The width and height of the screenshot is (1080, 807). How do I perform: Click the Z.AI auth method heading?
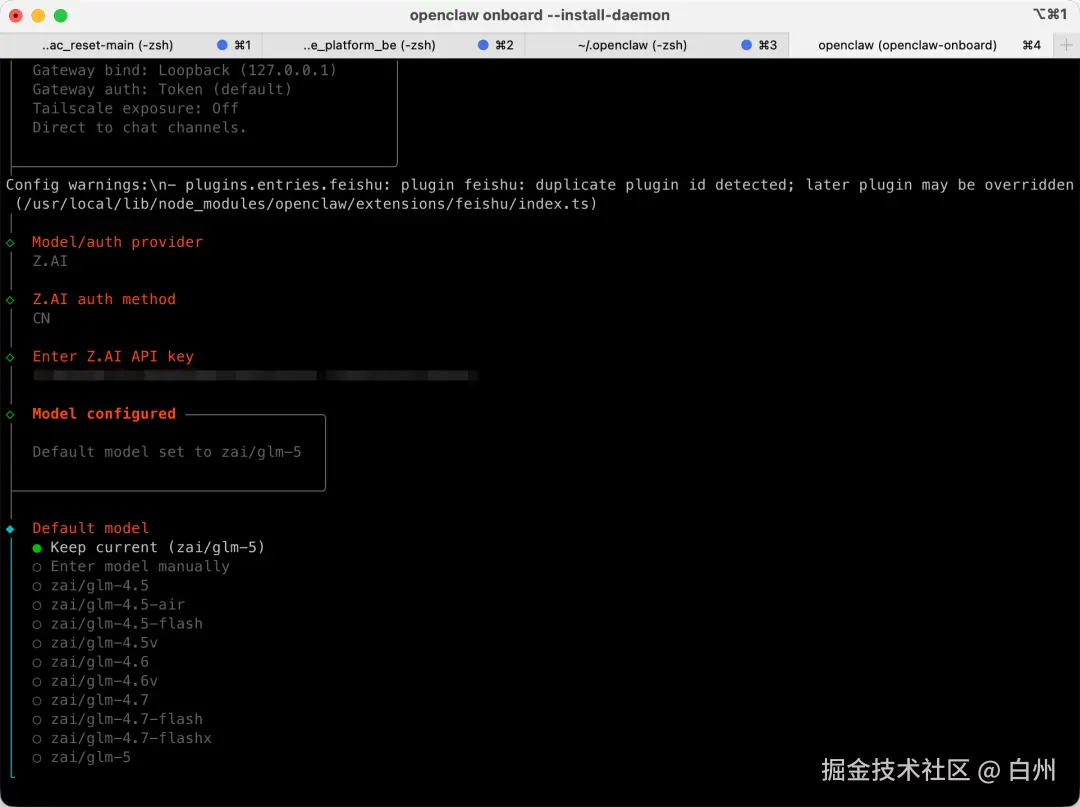pos(104,300)
